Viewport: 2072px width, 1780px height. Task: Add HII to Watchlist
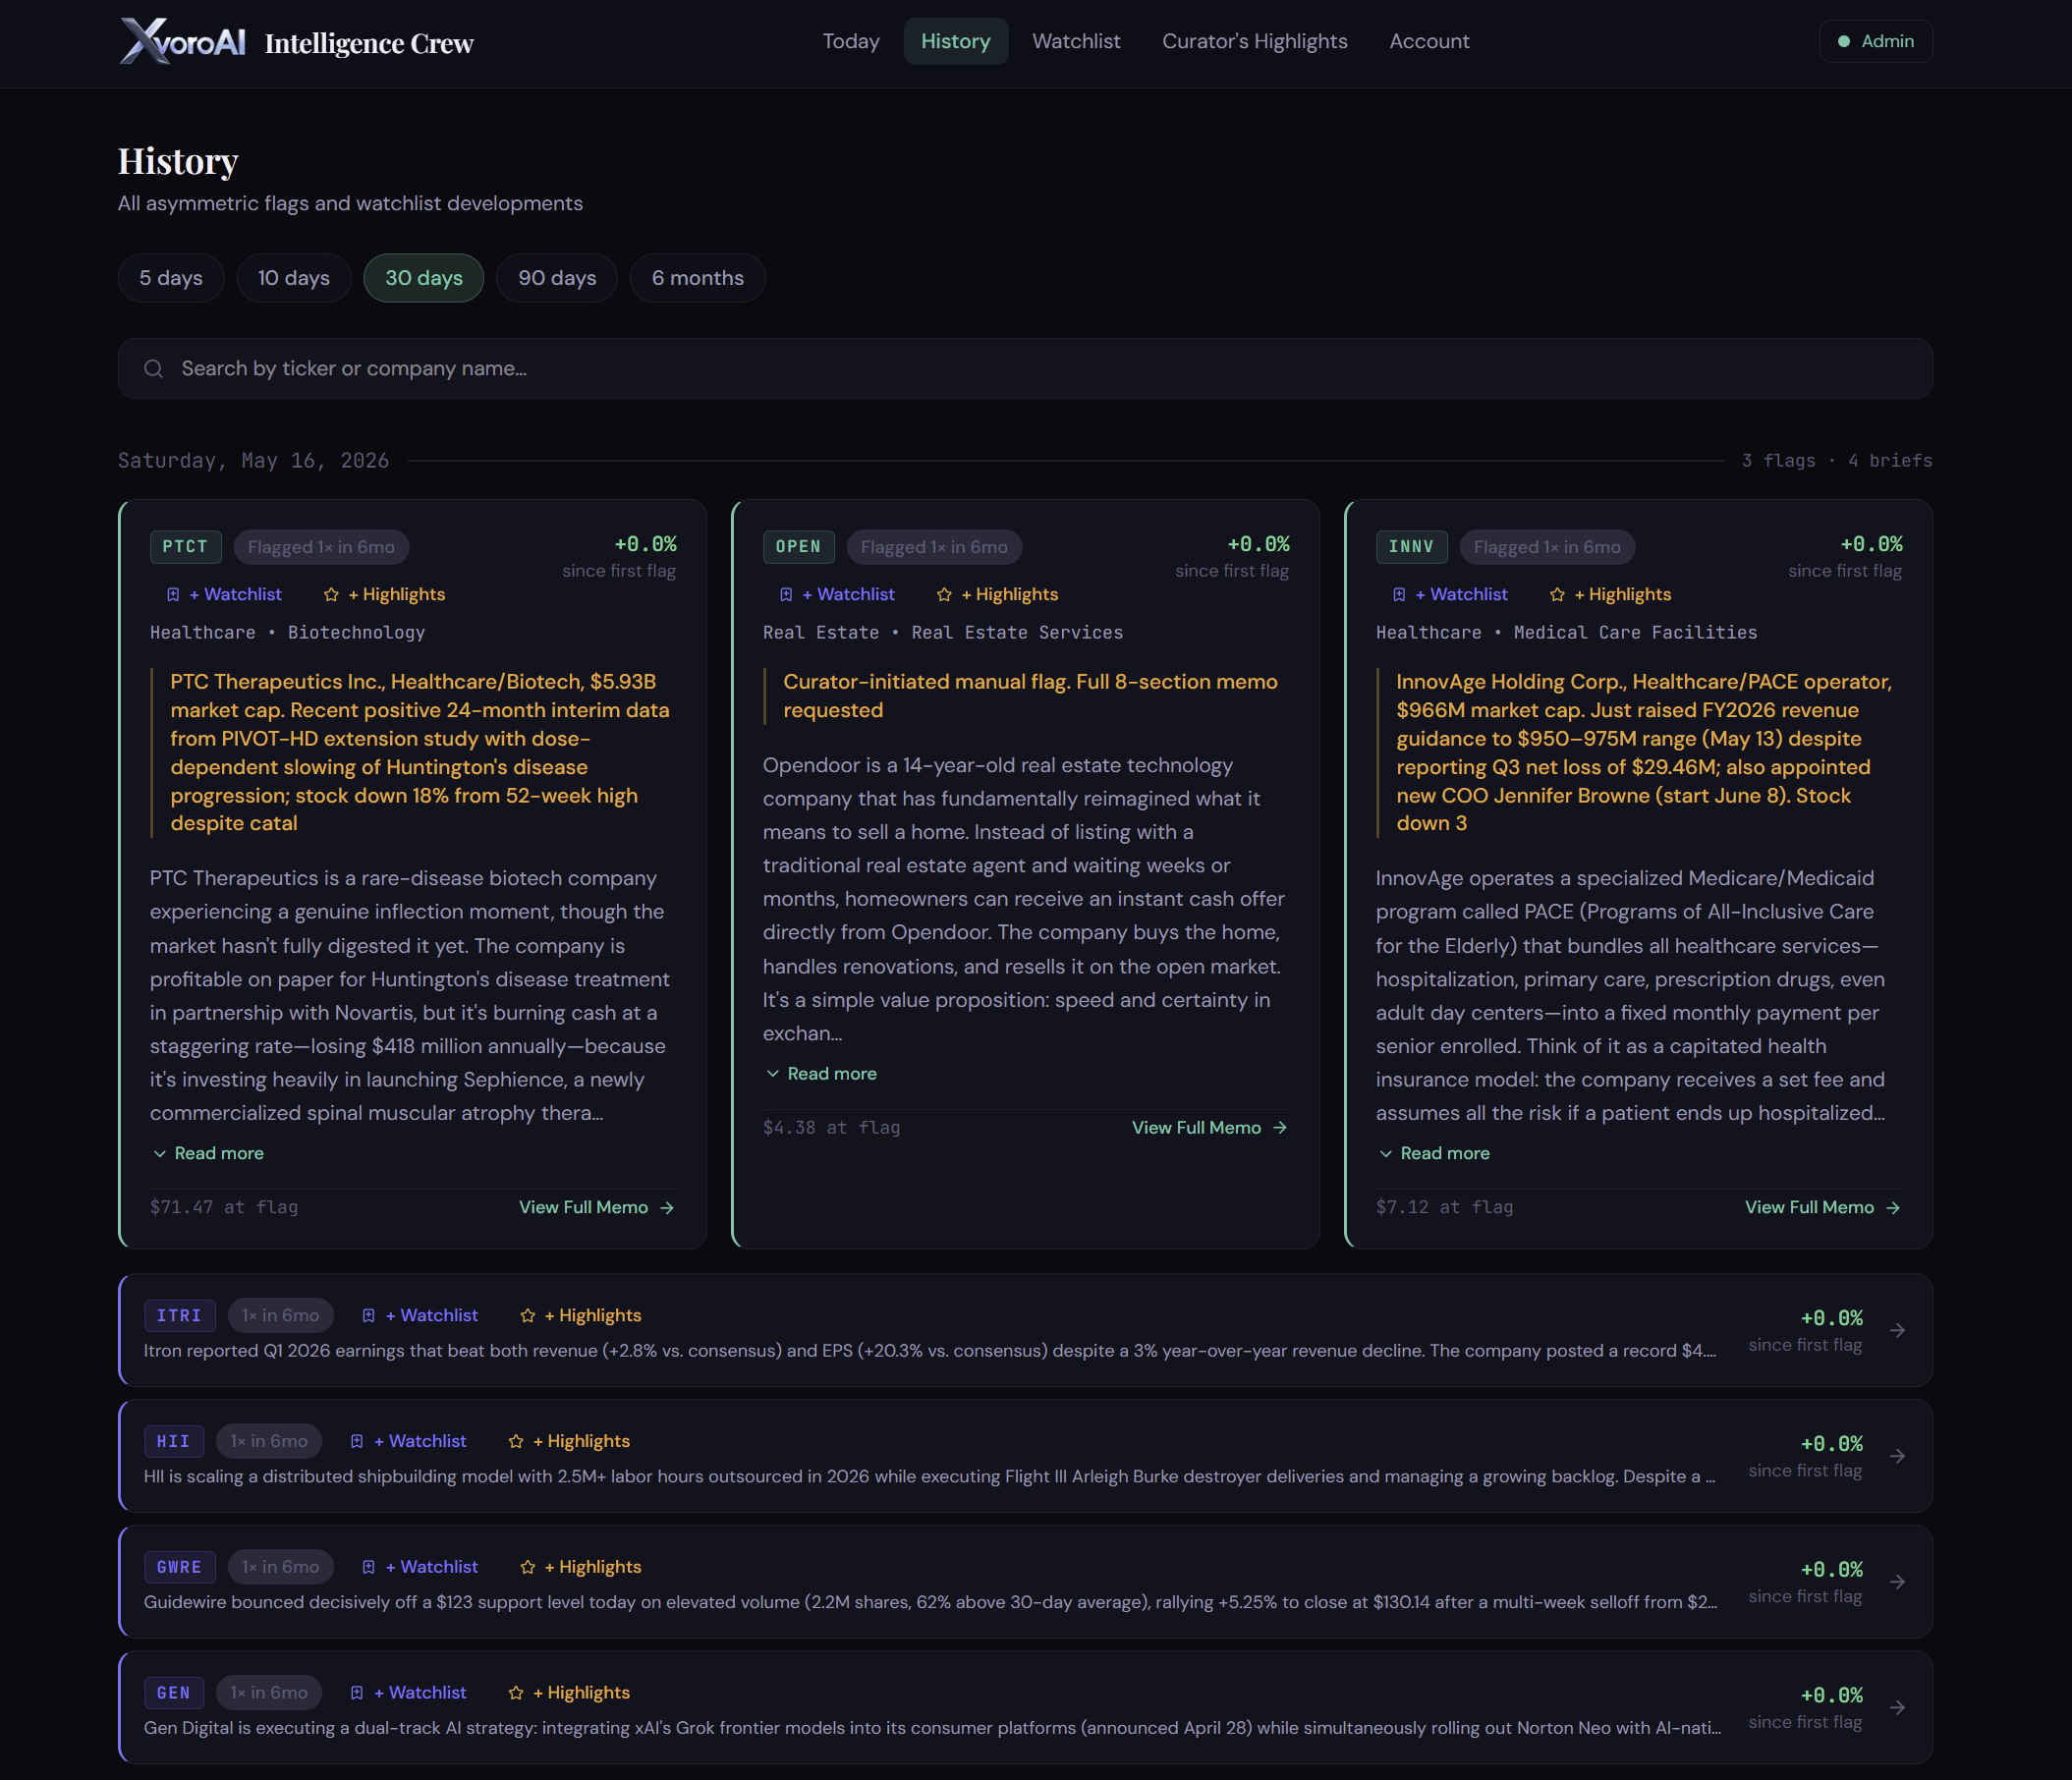(x=409, y=1442)
